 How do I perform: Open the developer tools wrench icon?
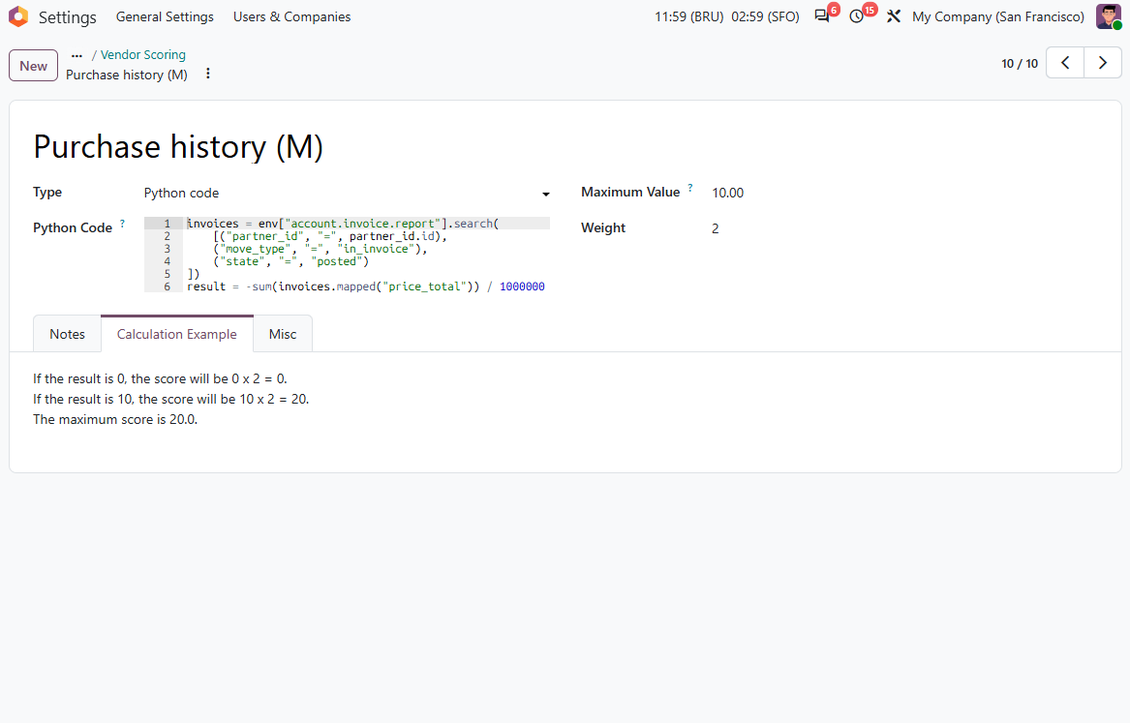894,17
